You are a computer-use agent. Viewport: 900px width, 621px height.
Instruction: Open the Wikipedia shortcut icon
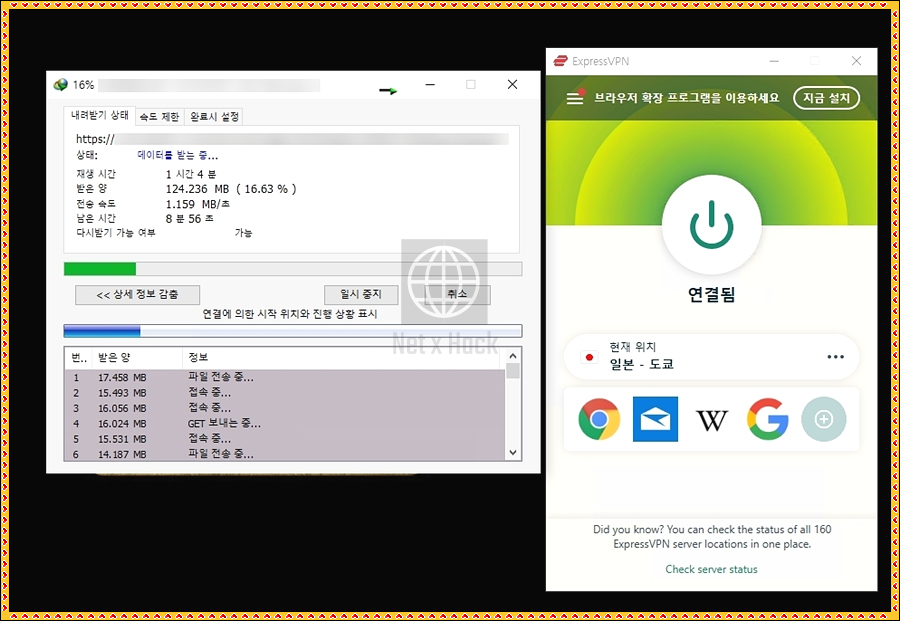pyautogui.click(x=711, y=420)
